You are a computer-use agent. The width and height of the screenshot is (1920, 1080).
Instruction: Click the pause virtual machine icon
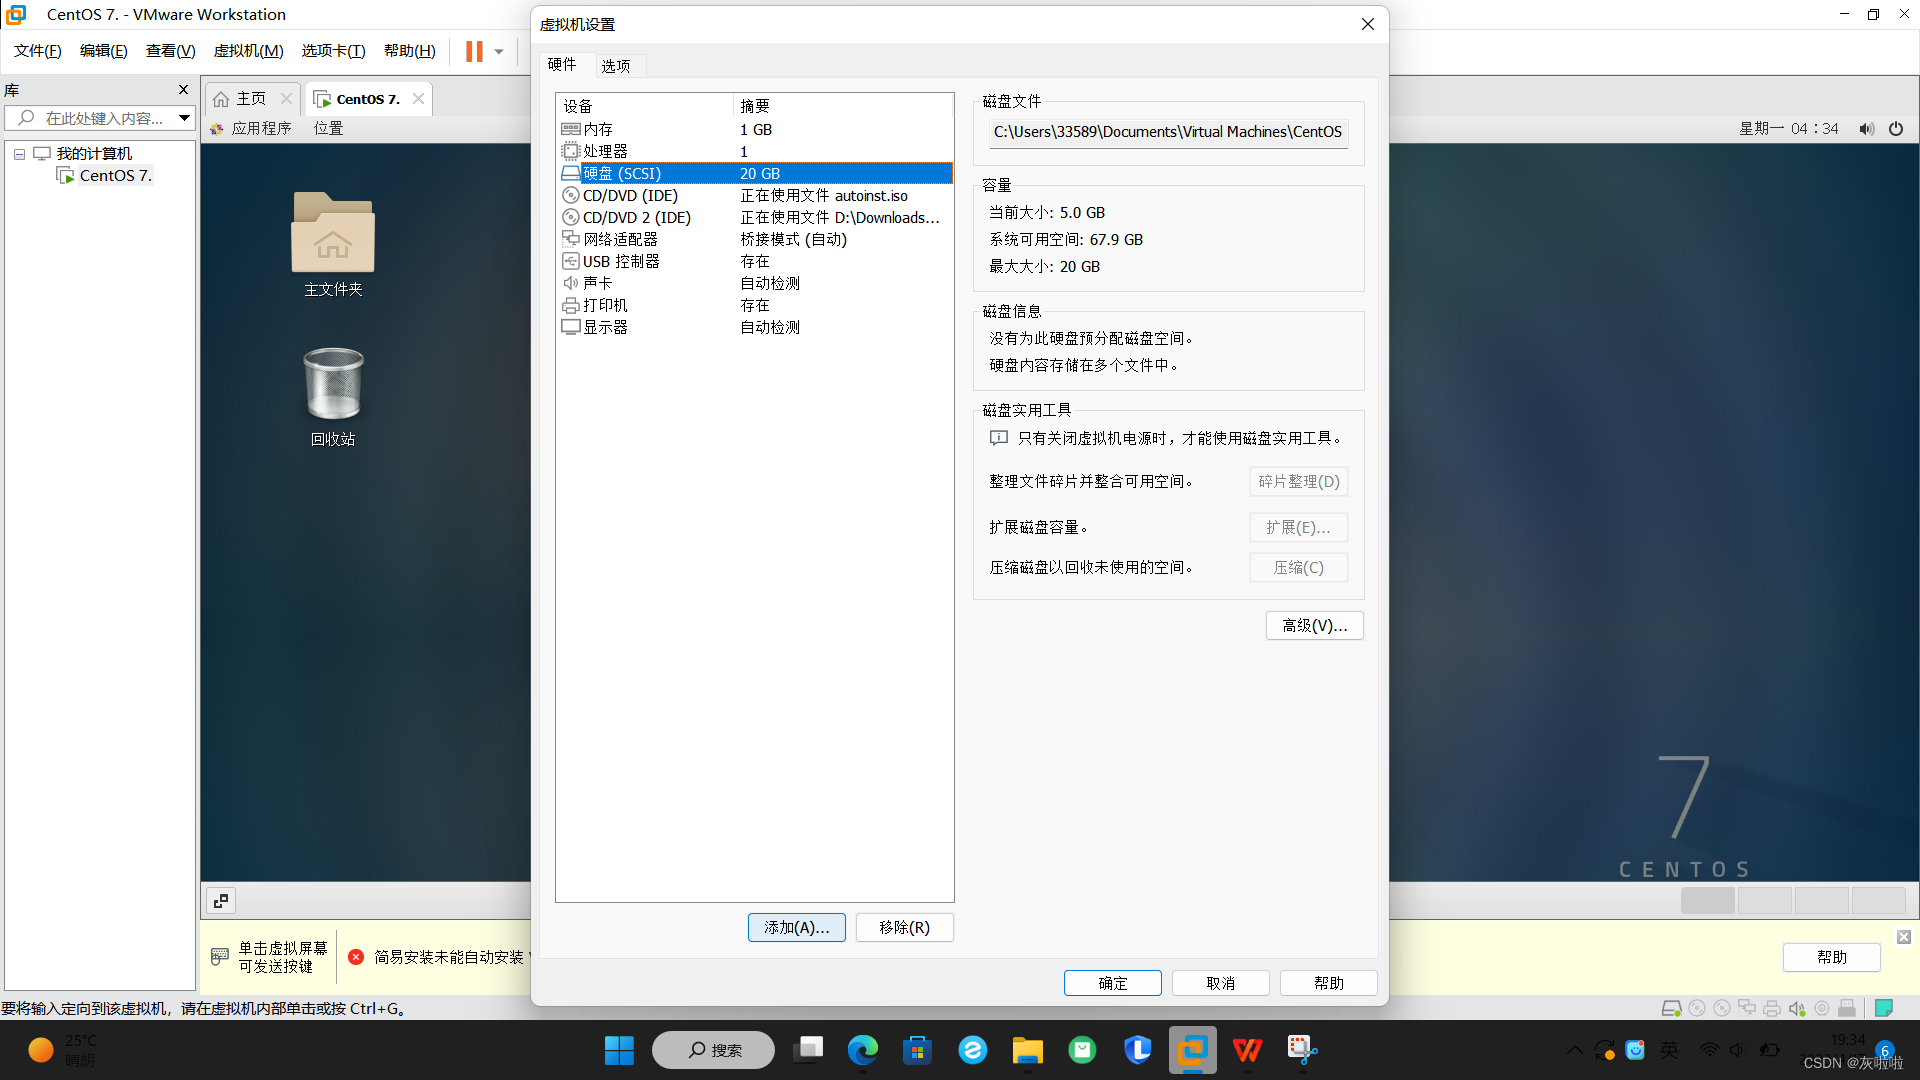pyautogui.click(x=474, y=51)
